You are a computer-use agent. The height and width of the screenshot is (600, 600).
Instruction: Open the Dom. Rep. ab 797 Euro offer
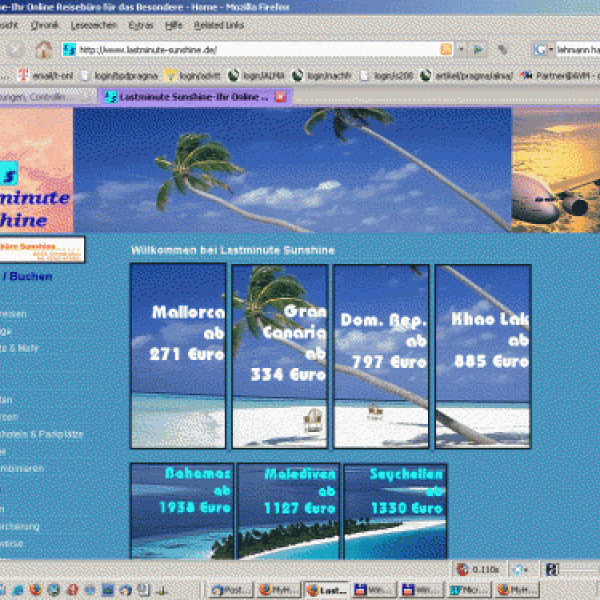[381, 356]
